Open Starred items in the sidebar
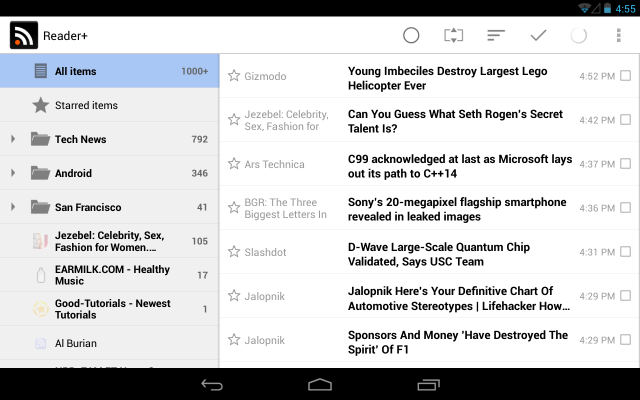This screenshot has width=640, height=400. click(x=109, y=105)
